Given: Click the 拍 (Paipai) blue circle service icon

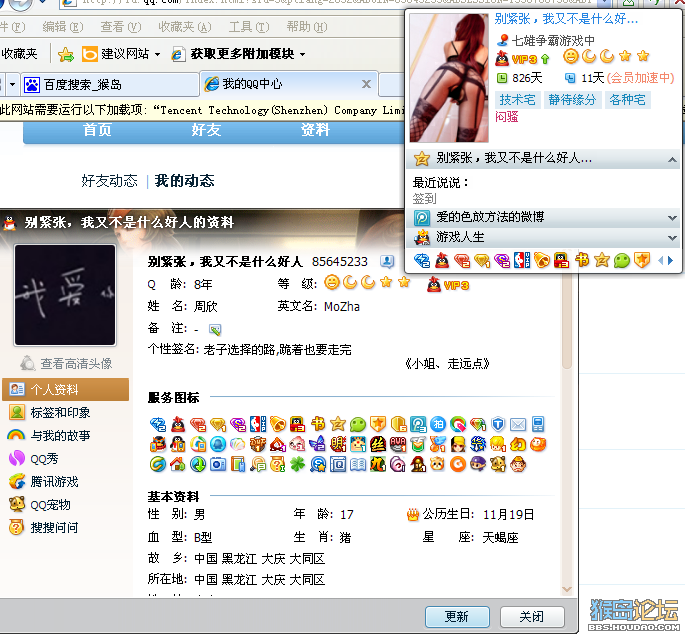Looking at the screenshot, I should 438,424.
